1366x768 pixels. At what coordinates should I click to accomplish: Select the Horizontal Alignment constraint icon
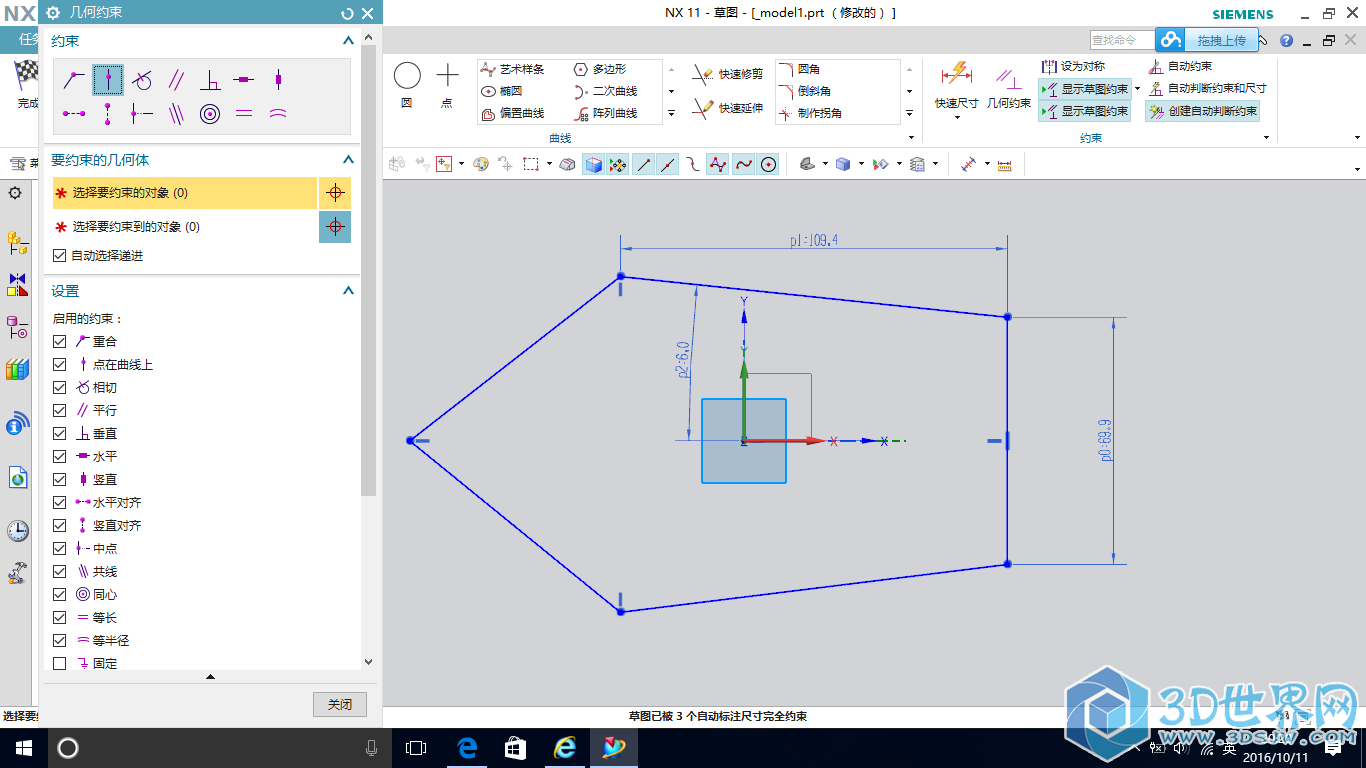pyautogui.click(x=73, y=114)
